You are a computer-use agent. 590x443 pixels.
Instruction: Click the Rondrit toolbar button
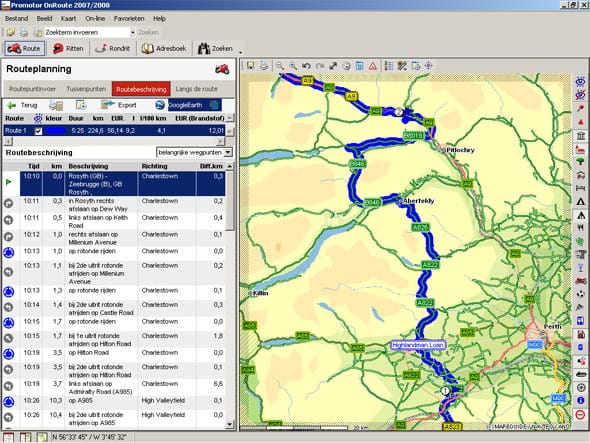(113, 48)
